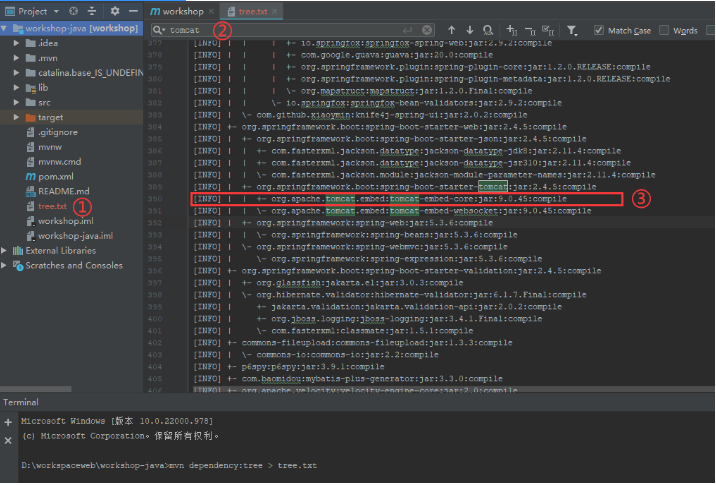Open the search filter funnel options
Screen dimensions: 716x485
point(572,31)
